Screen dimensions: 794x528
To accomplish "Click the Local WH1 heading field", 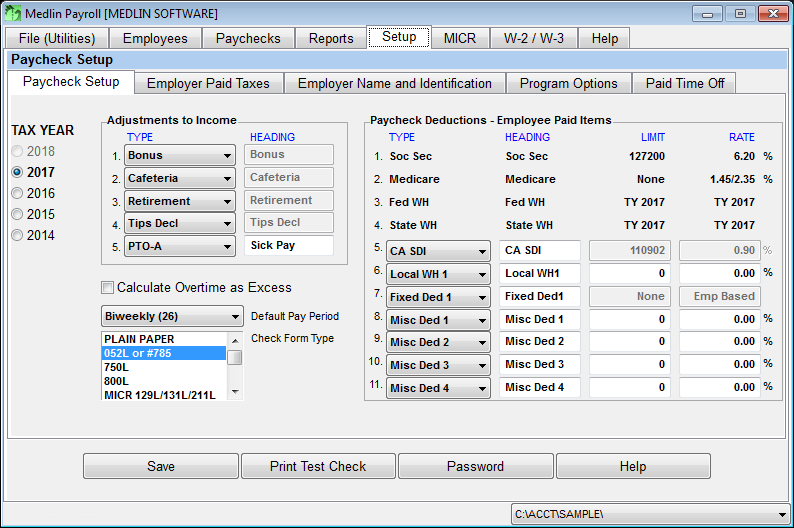I will pyautogui.click(x=540, y=274).
